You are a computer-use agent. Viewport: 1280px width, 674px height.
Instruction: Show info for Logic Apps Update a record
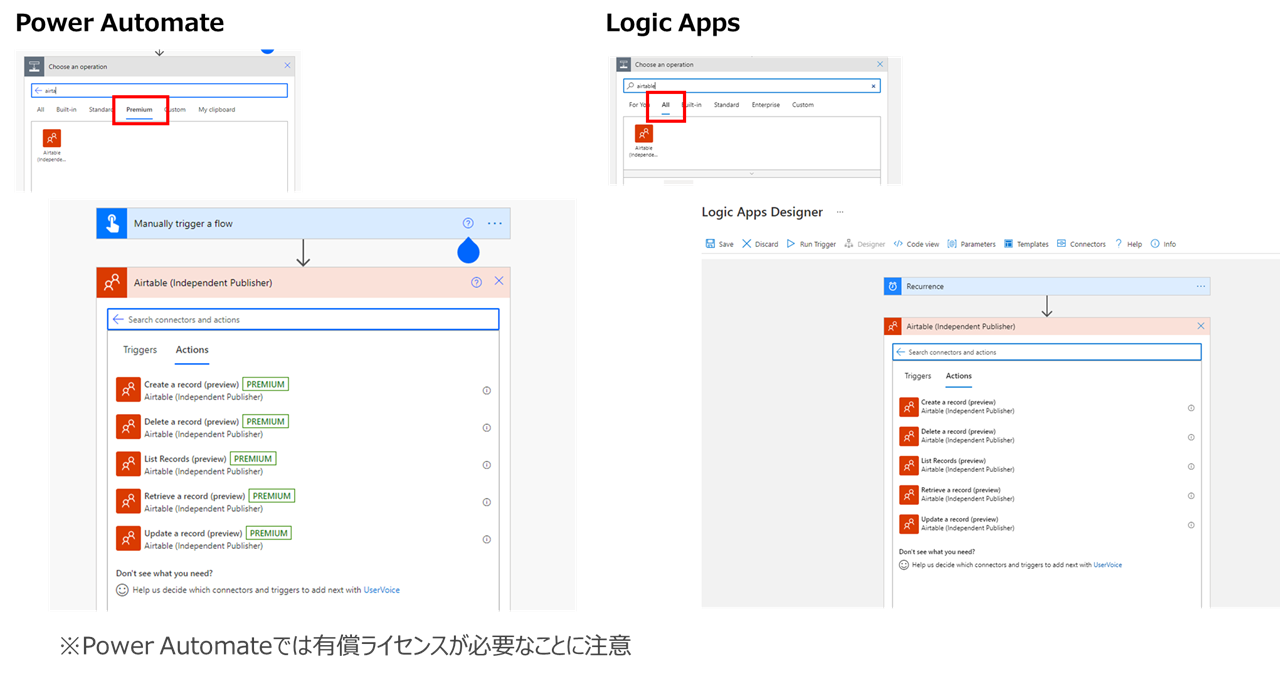(x=1191, y=524)
